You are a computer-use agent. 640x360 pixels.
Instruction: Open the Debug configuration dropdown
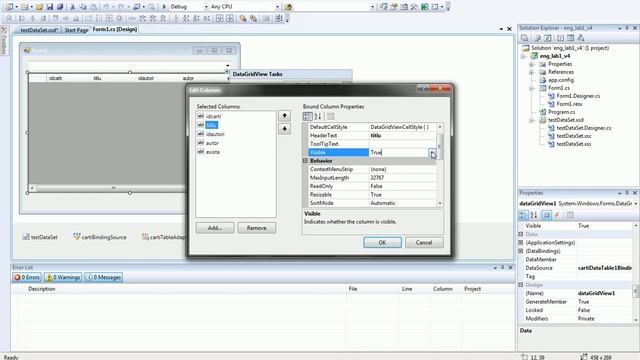click(206, 7)
